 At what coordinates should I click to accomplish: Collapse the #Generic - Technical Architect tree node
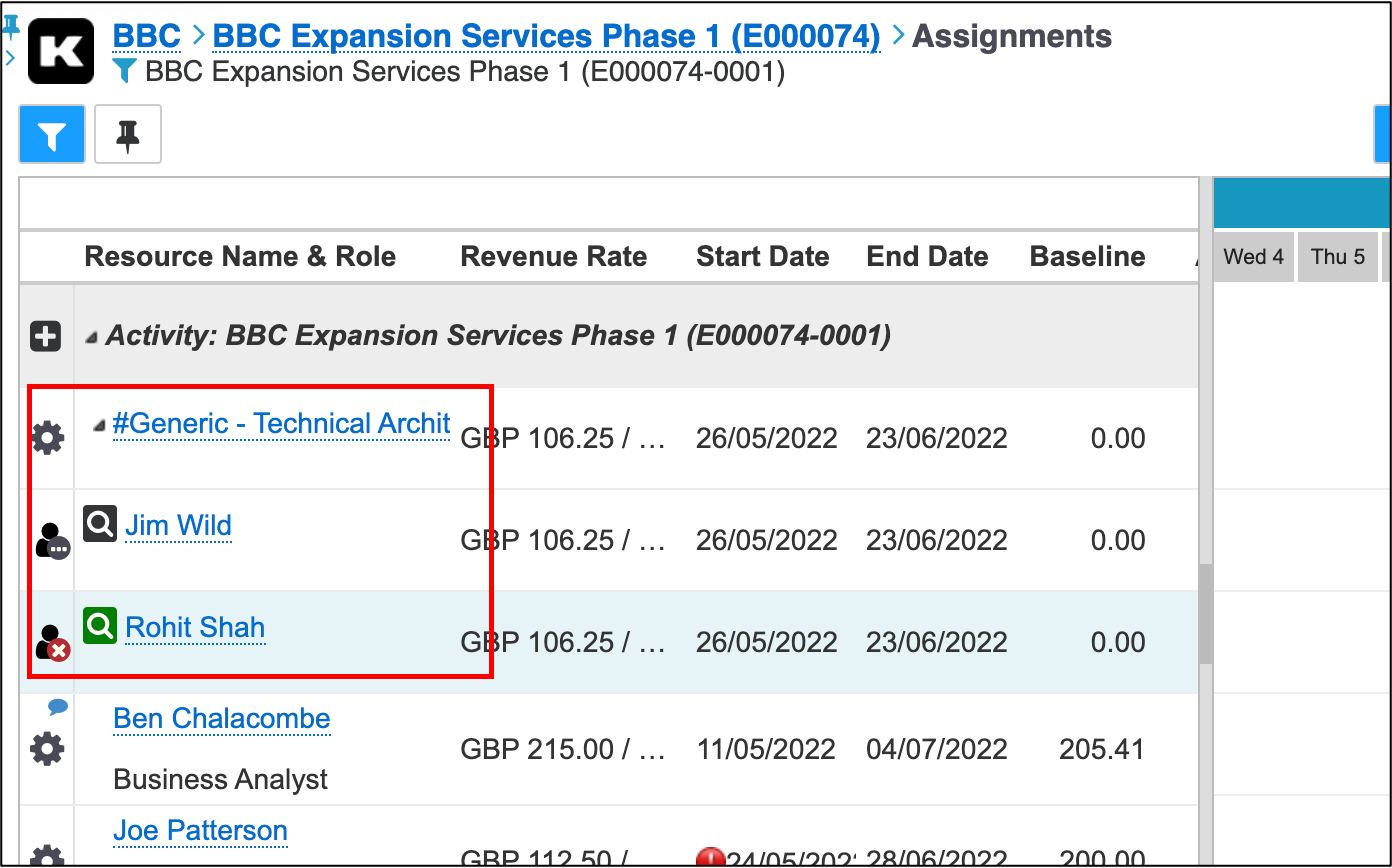click(x=98, y=426)
